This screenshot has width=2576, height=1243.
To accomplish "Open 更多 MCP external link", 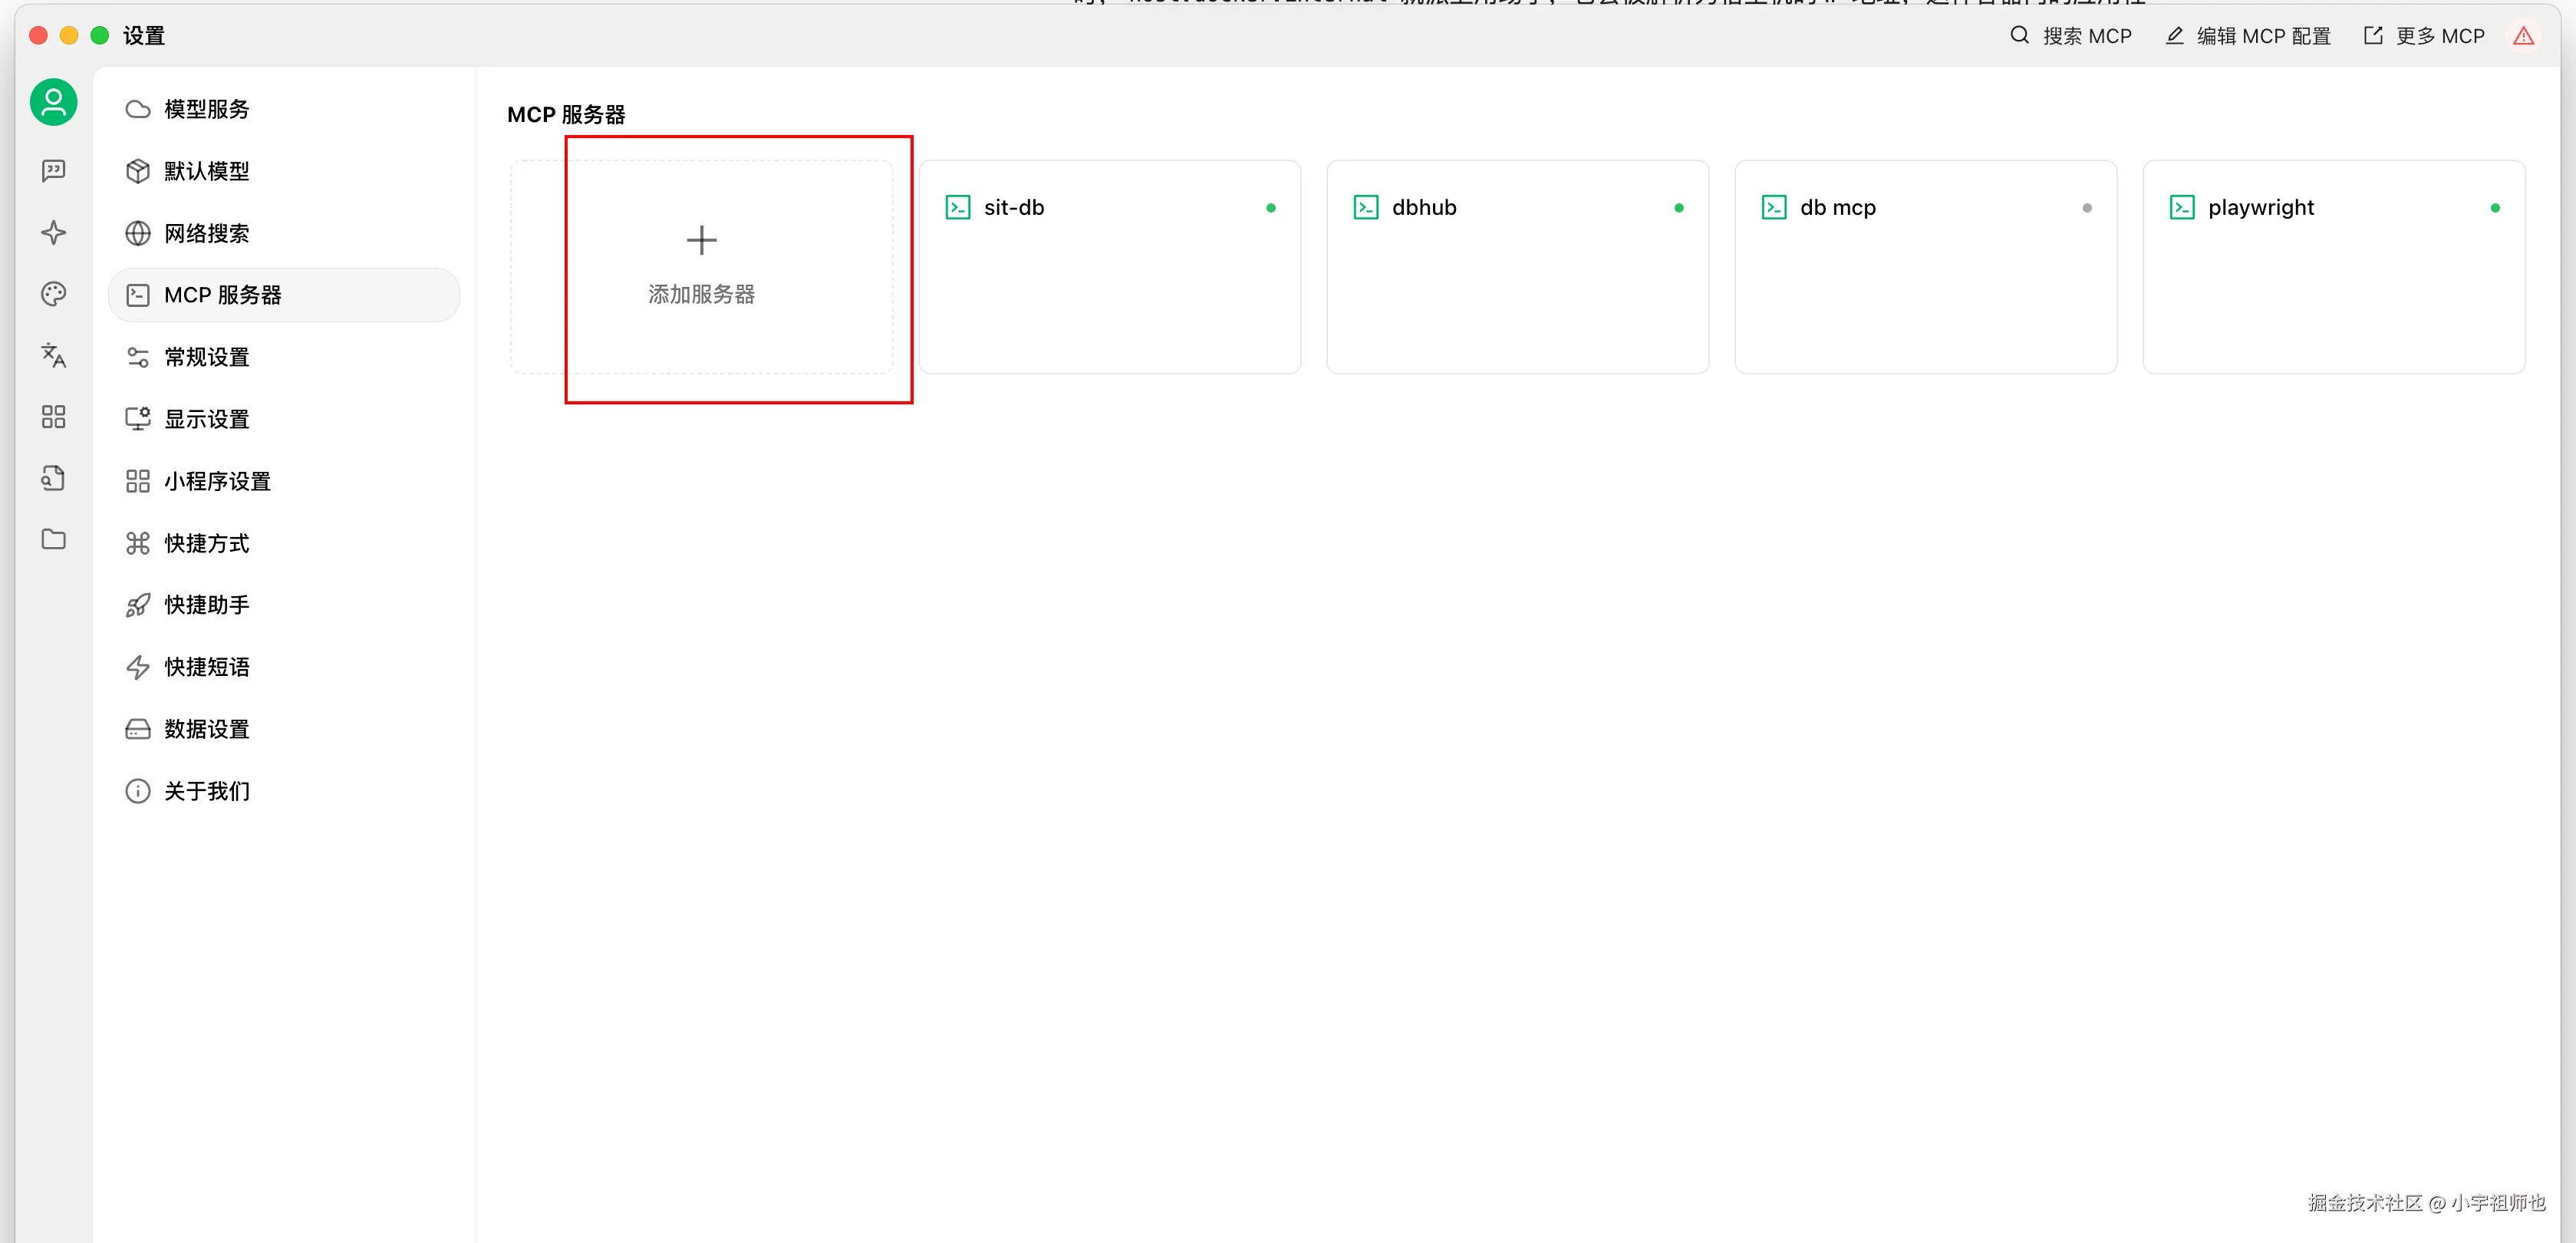I will [2424, 36].
